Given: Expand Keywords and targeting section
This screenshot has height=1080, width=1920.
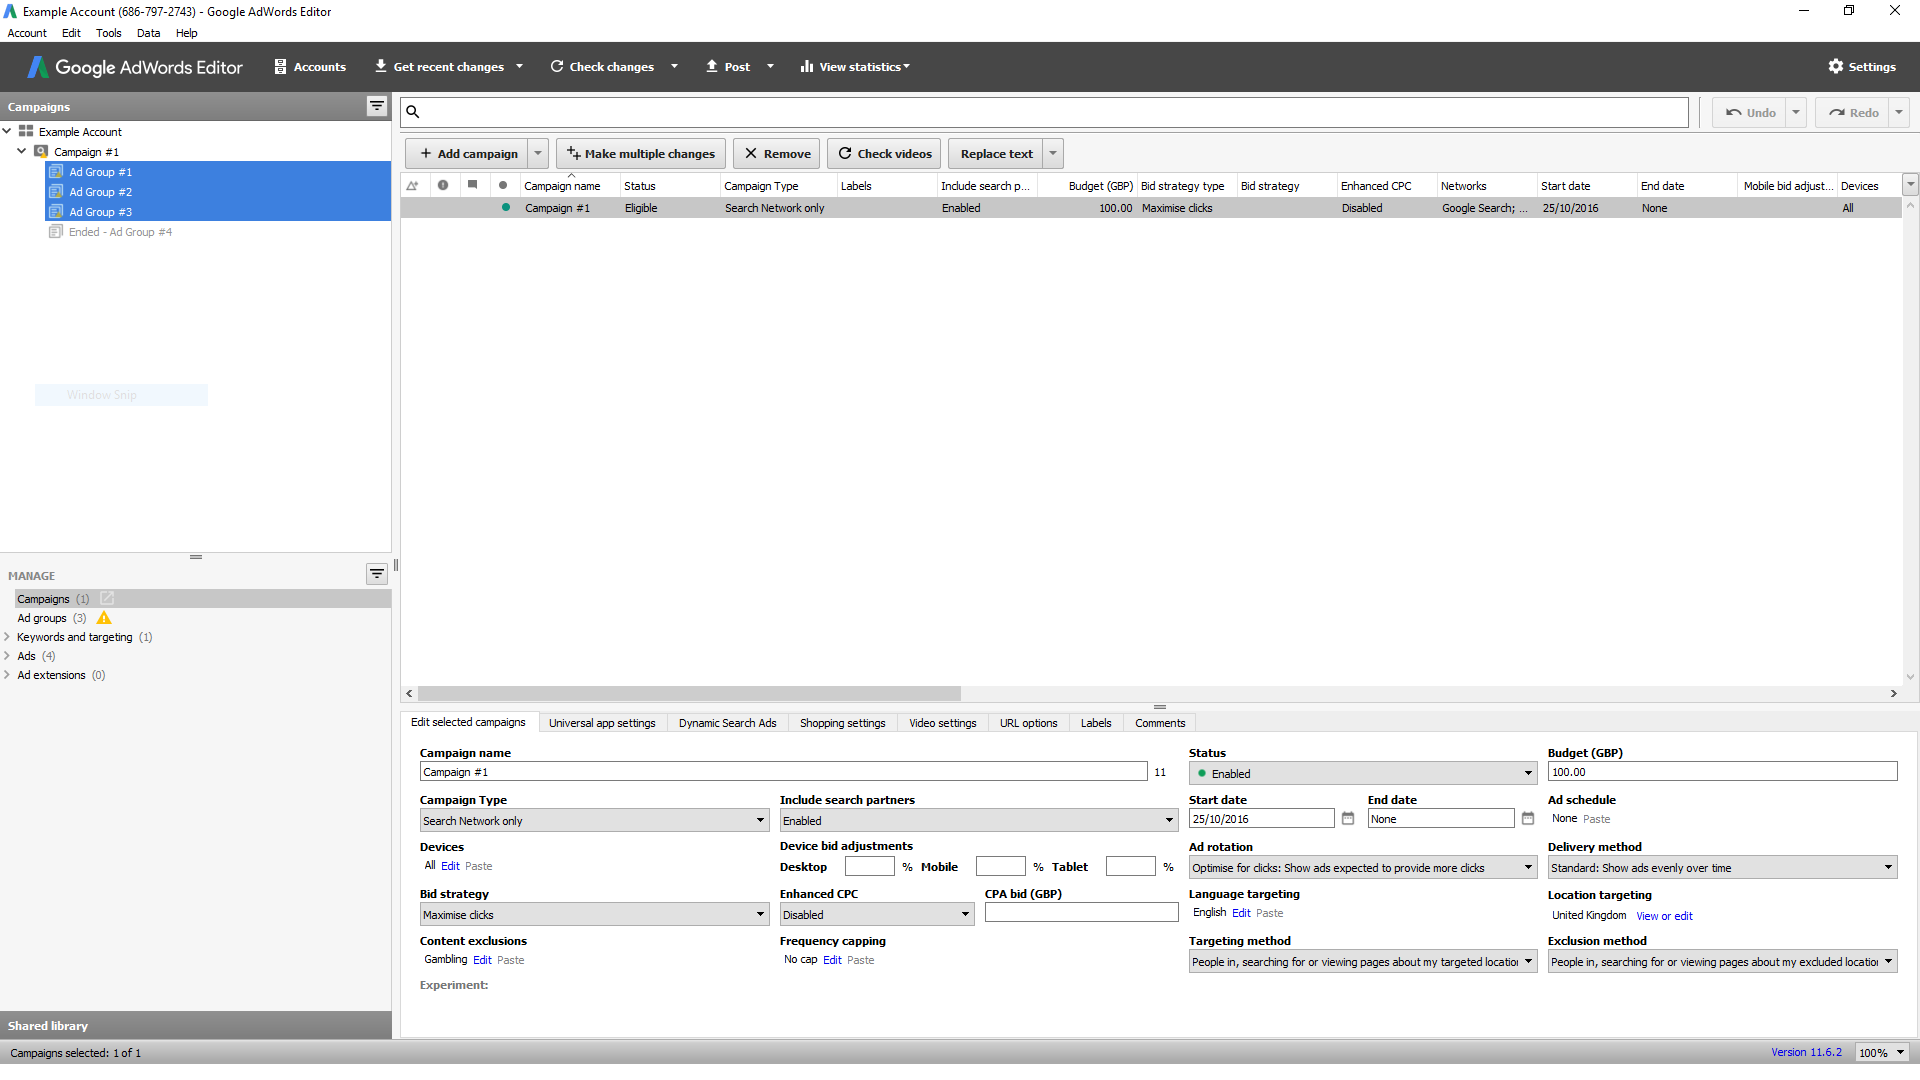Looking at the screenshot, I should [x=7, y=637].
